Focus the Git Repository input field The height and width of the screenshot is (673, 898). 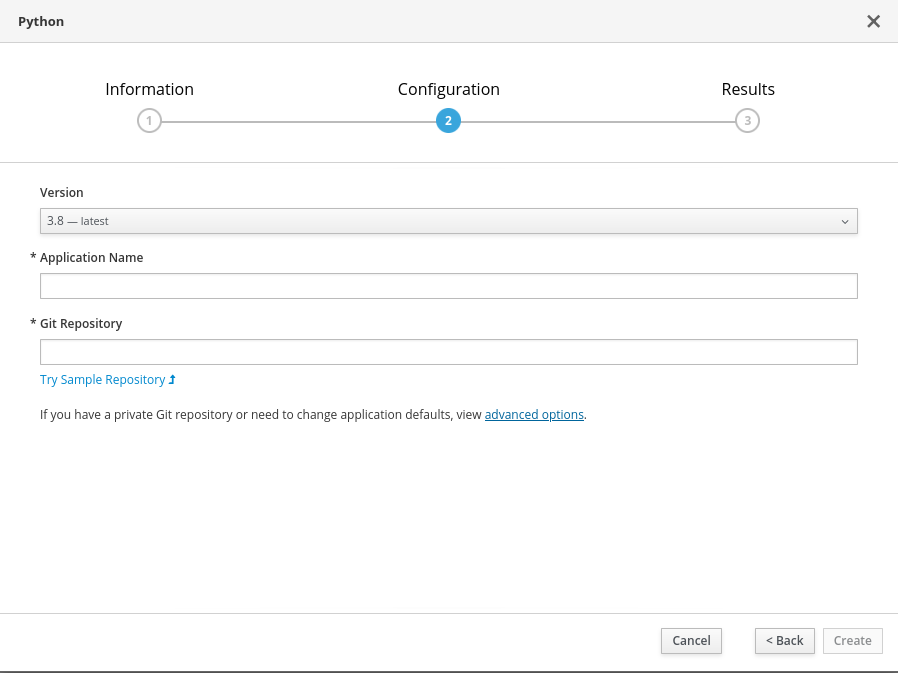(x=449, y=352)
